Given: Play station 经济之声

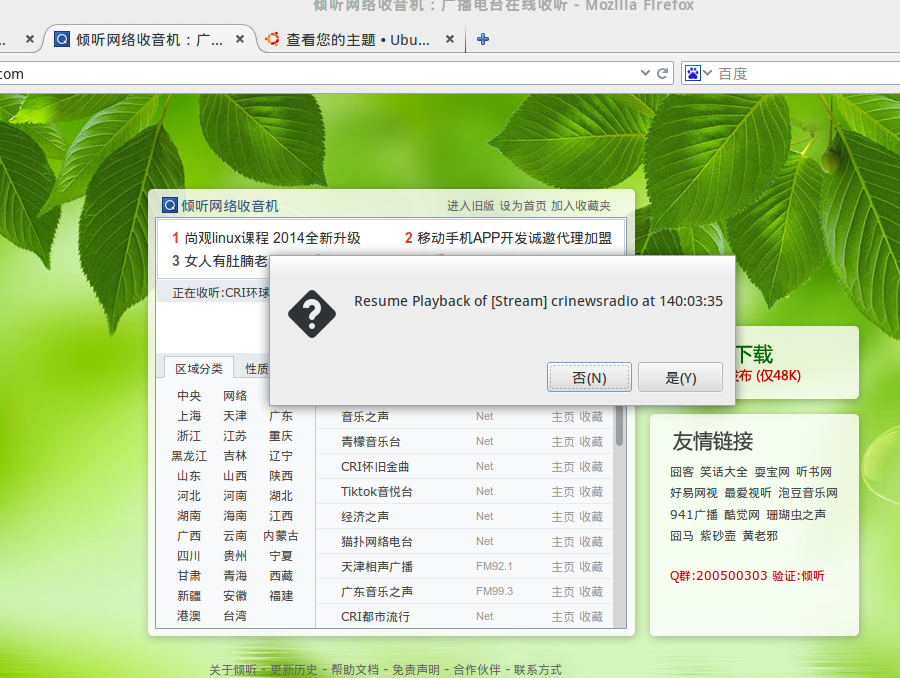Looking at the screenshot, I should [x=364, y=517].
